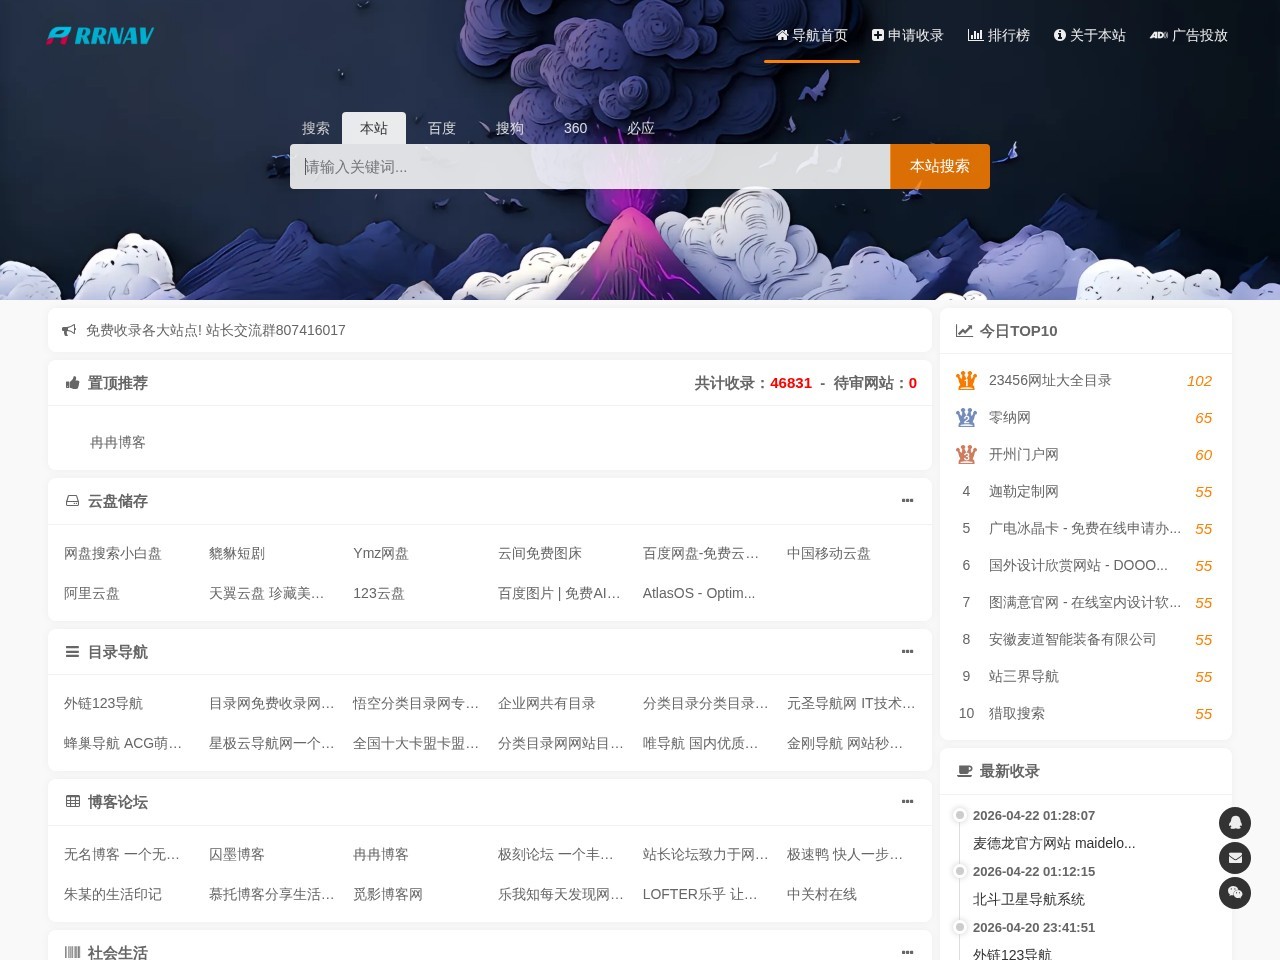
Task: Click the WeChat icon on the right edge
Action: click(x=1235, y=893)
